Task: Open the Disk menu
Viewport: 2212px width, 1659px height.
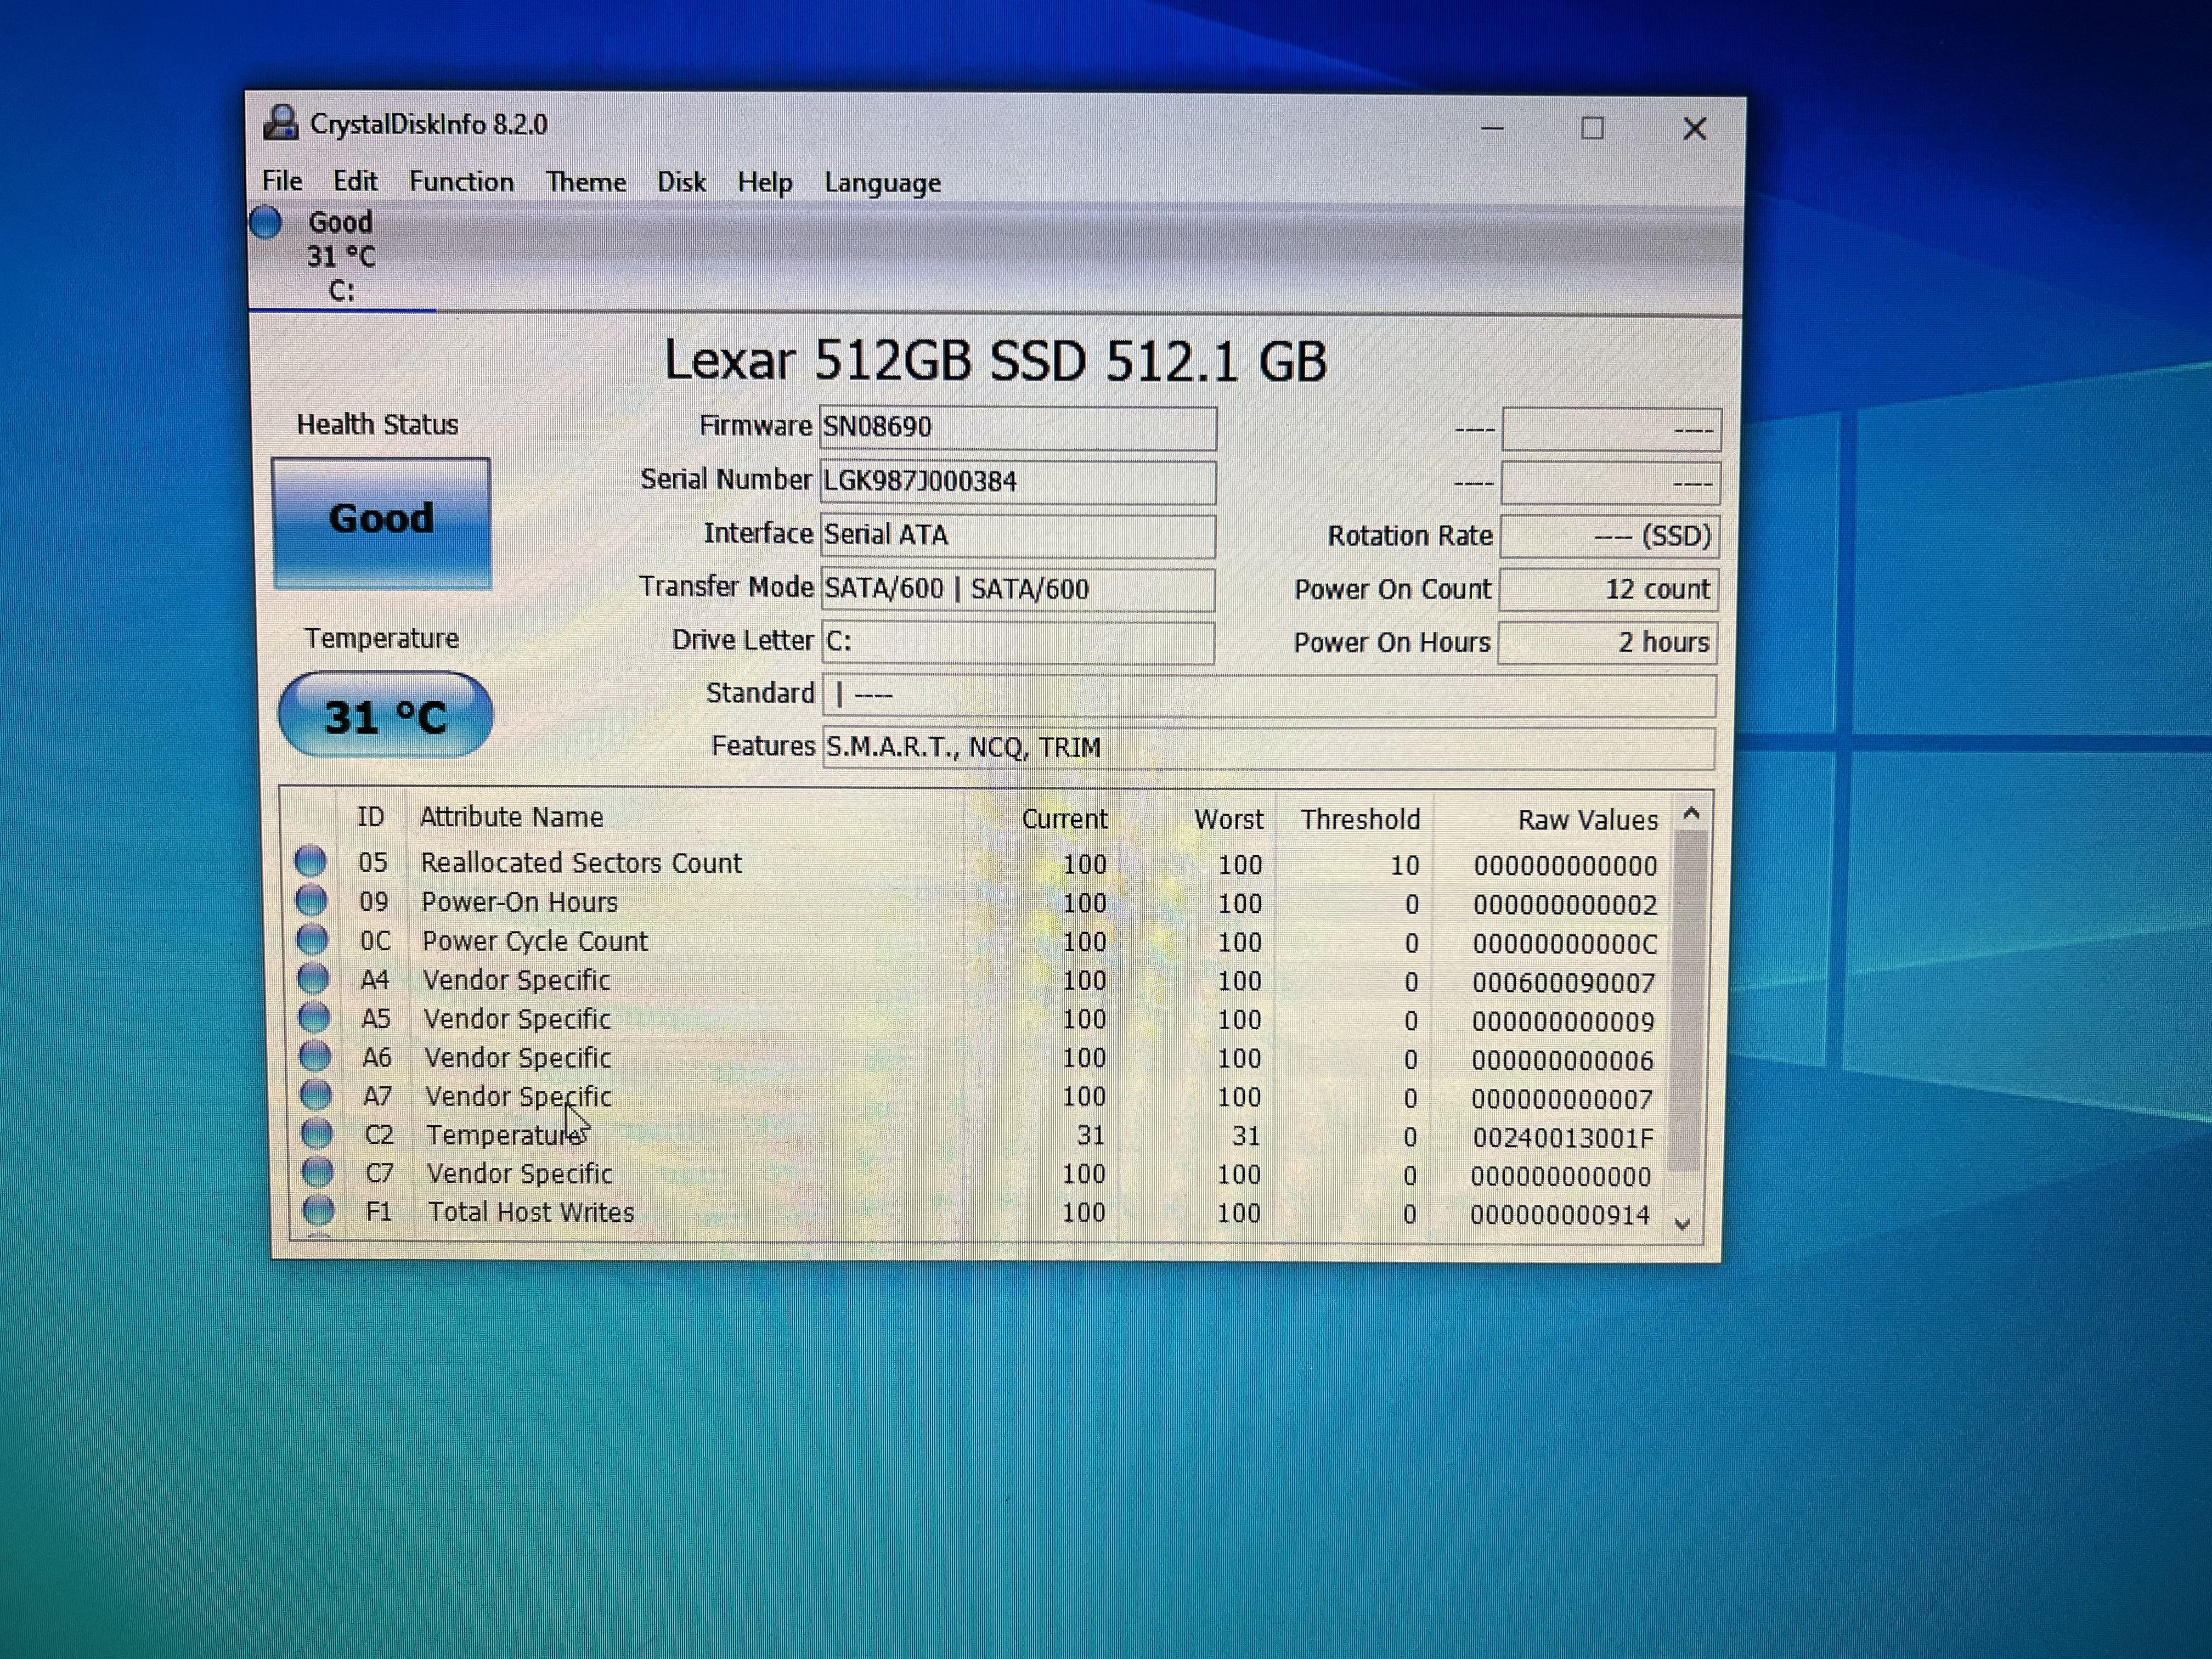Action: click(x=681, y=182)
